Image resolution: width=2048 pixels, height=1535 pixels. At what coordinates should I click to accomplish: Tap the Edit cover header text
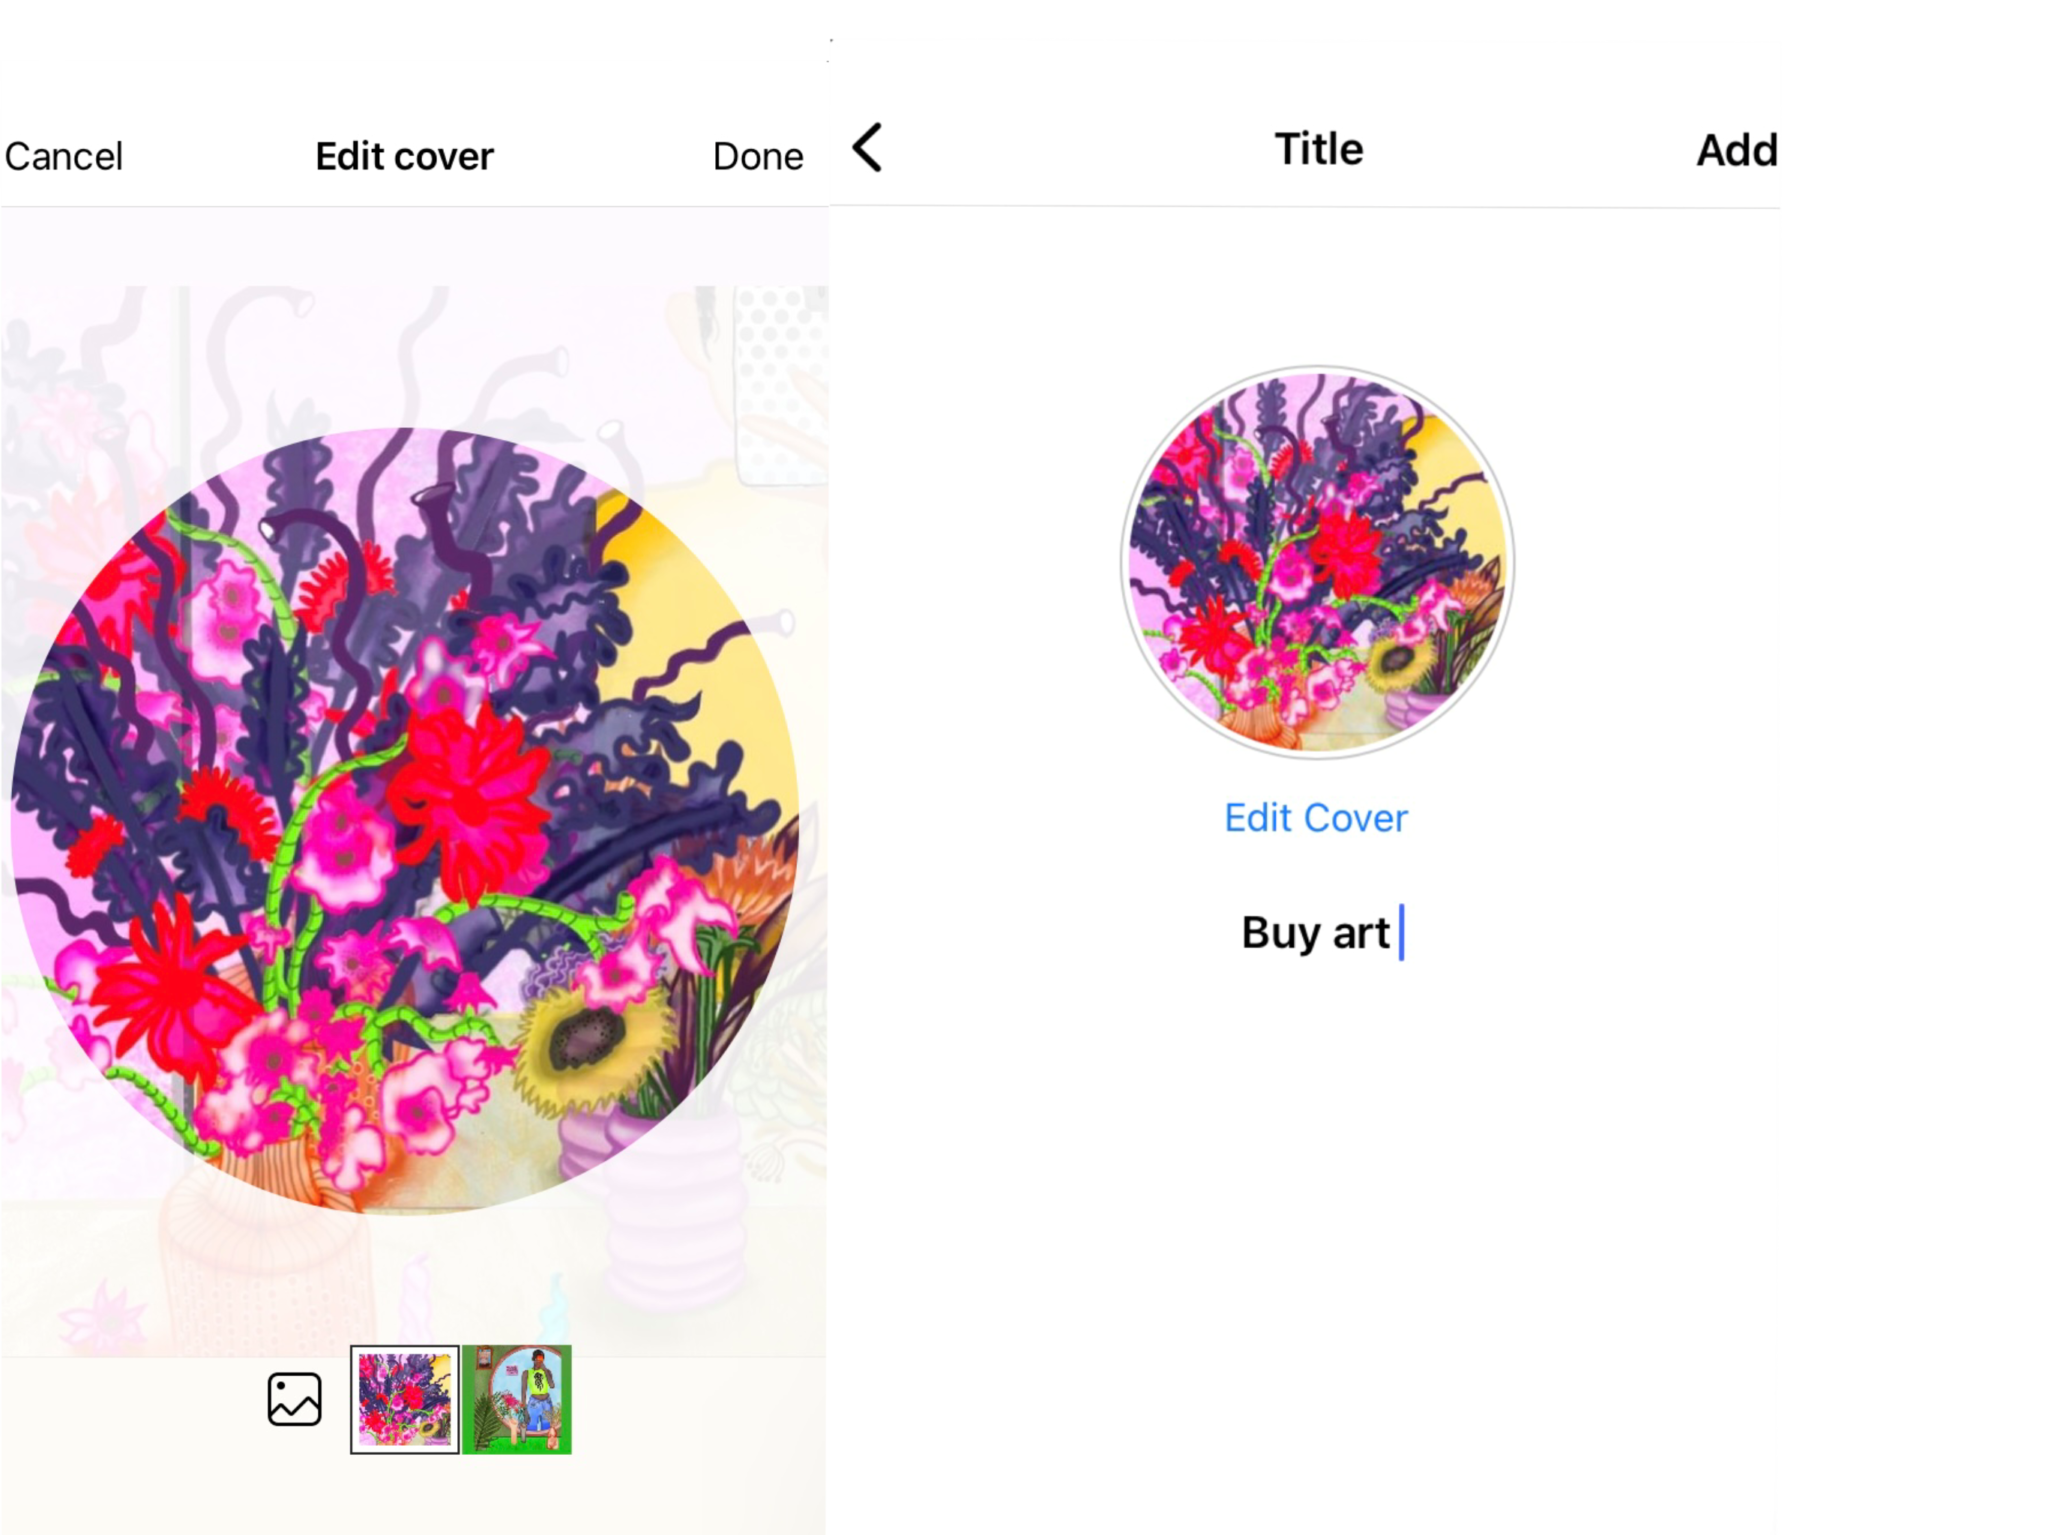[x=405, y=157]
